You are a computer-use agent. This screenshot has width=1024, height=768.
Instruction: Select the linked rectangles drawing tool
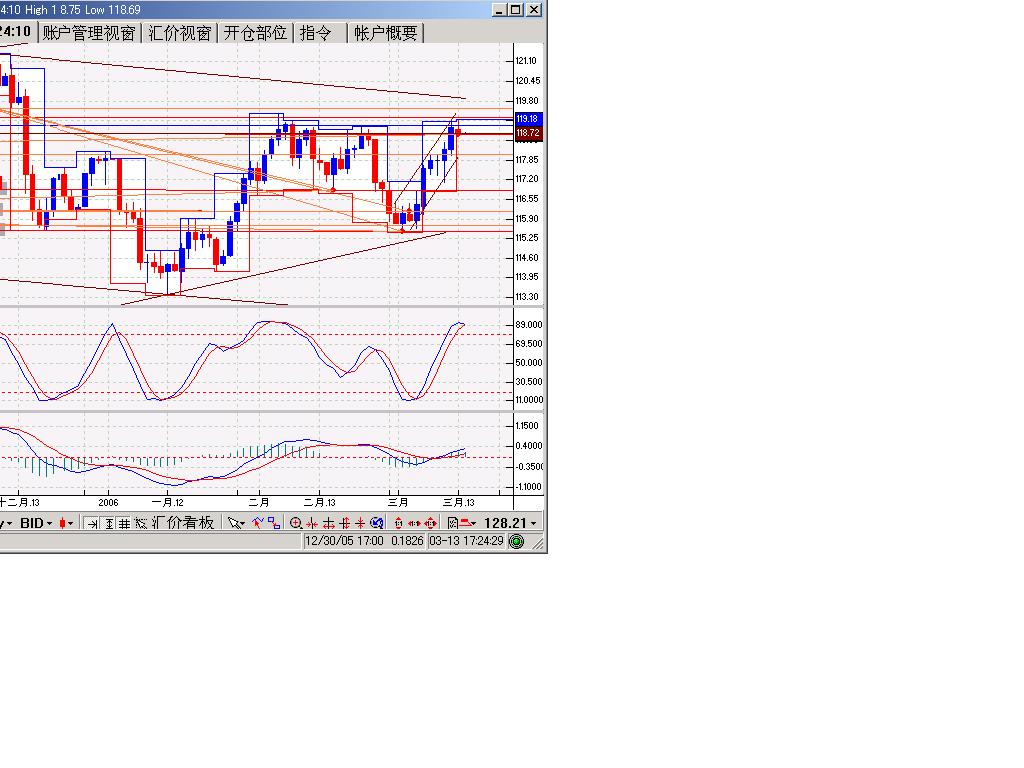[x=274, y=523]
